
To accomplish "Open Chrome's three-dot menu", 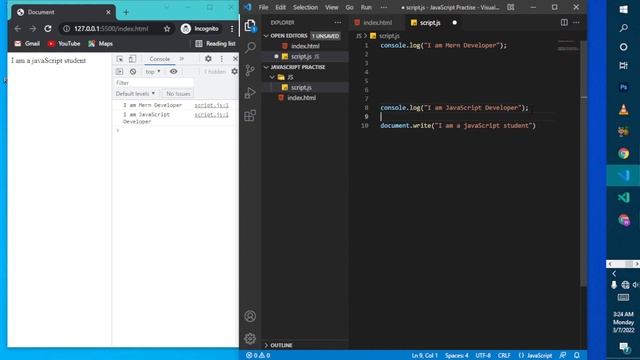I will tap(232, 29).
